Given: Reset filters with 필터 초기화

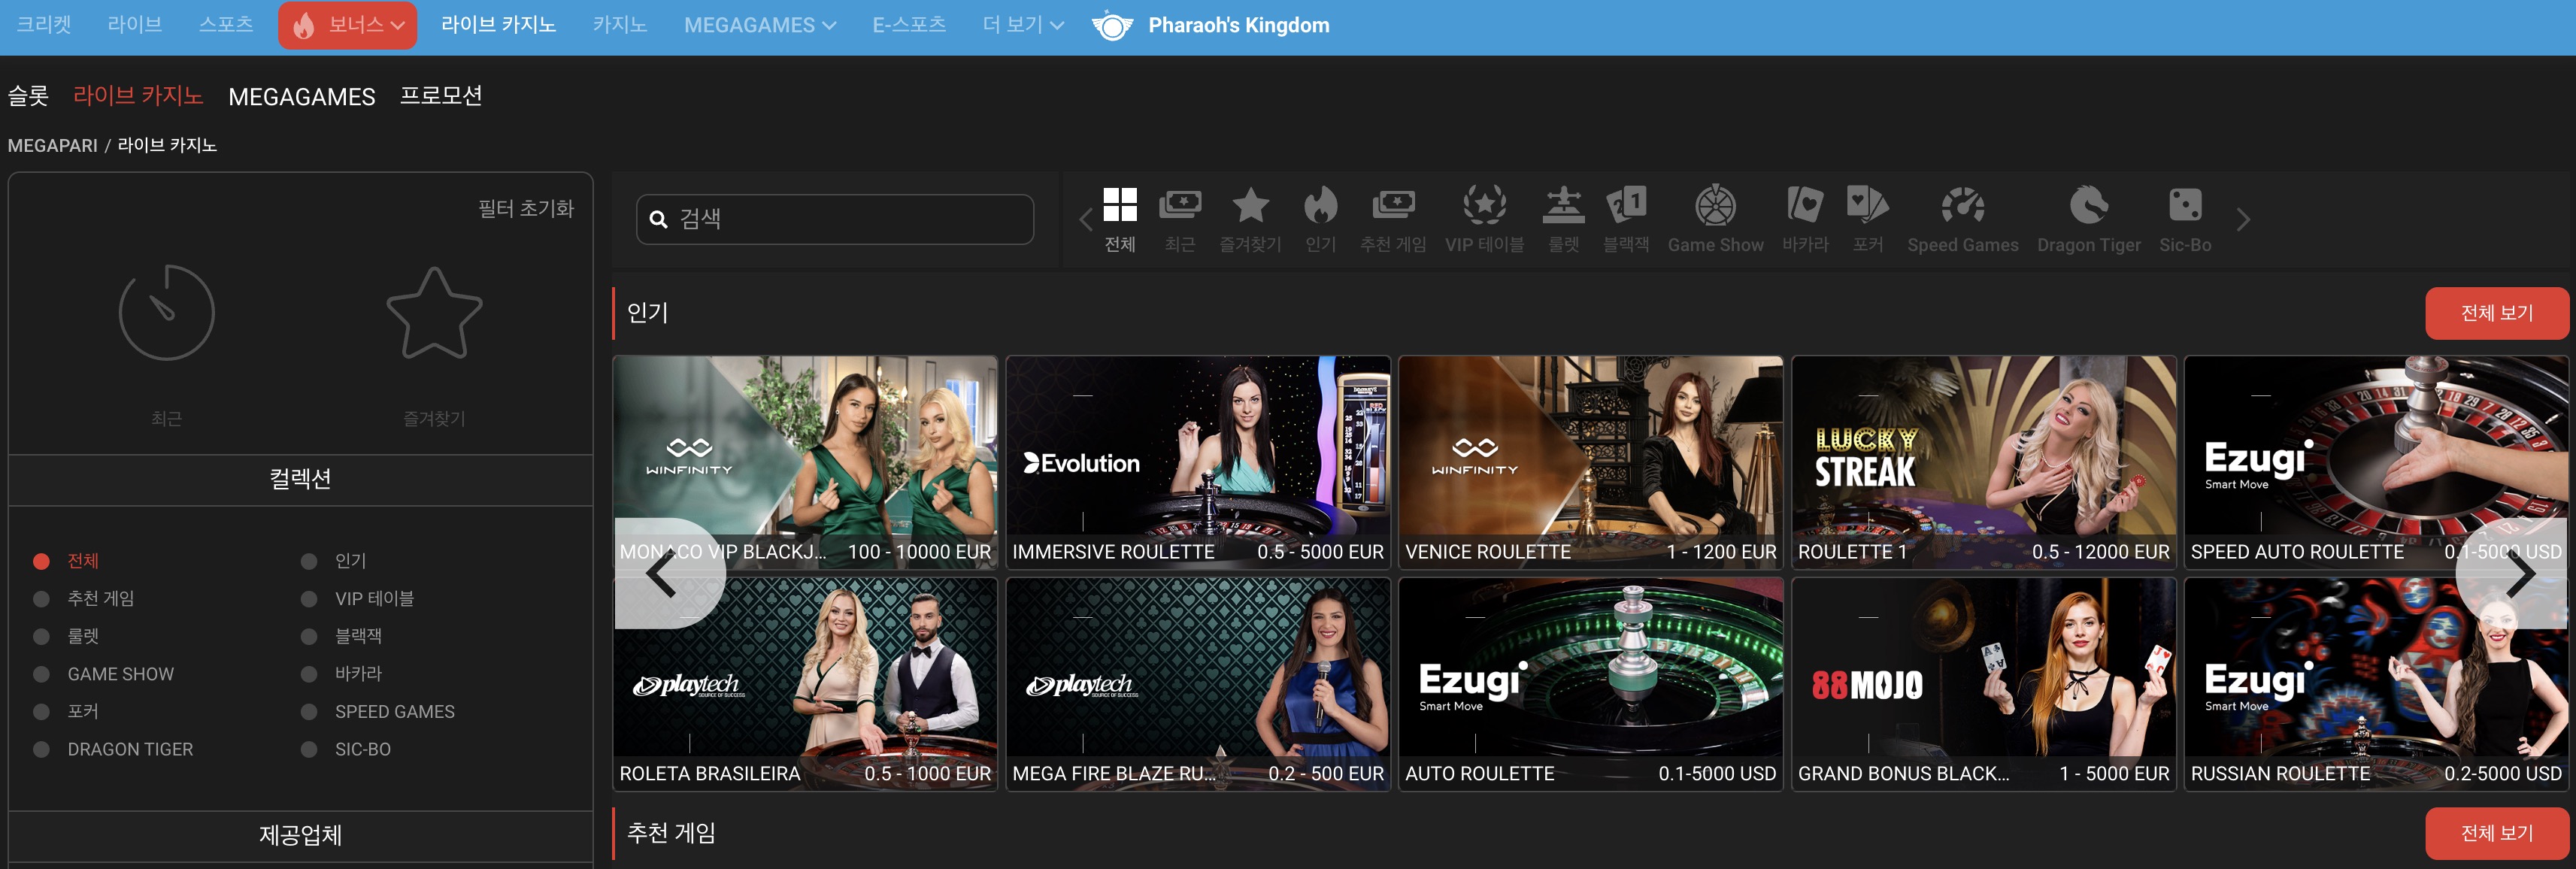Looking at the screenshot, I should pos(526,209).
